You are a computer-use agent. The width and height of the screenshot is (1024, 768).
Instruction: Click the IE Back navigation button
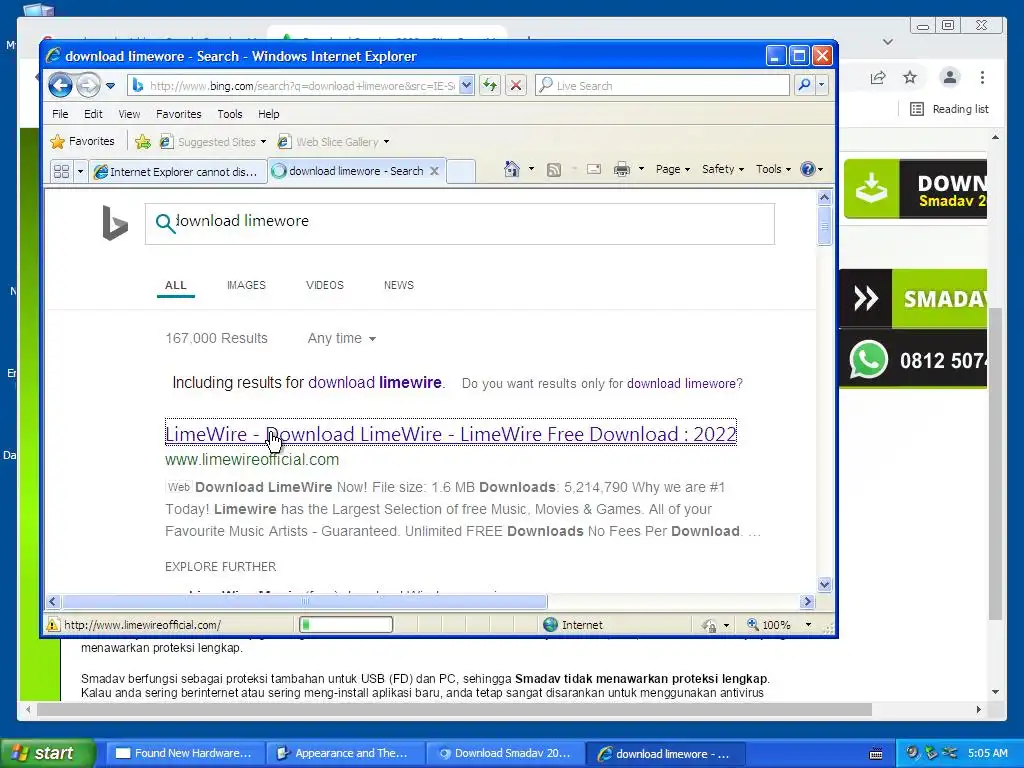tap(60, 85)
